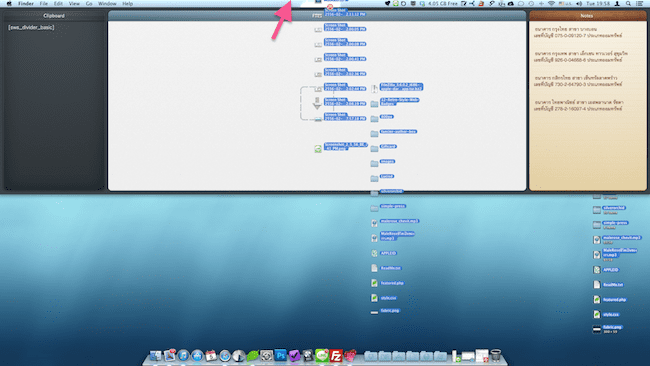Click the volume icon in the menu bar
Screen dimensions: 650x366
click(x=579, y=4)
